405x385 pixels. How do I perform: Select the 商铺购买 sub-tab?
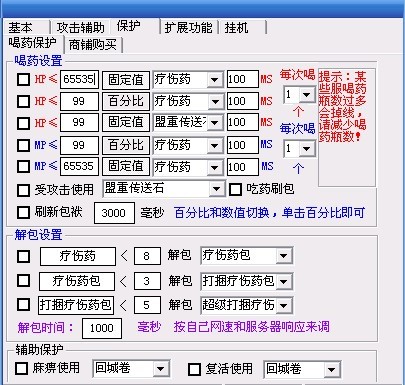(93, 45)
